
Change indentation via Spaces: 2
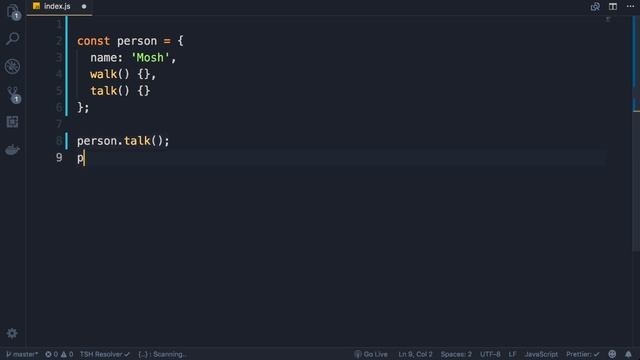point(456,354)
